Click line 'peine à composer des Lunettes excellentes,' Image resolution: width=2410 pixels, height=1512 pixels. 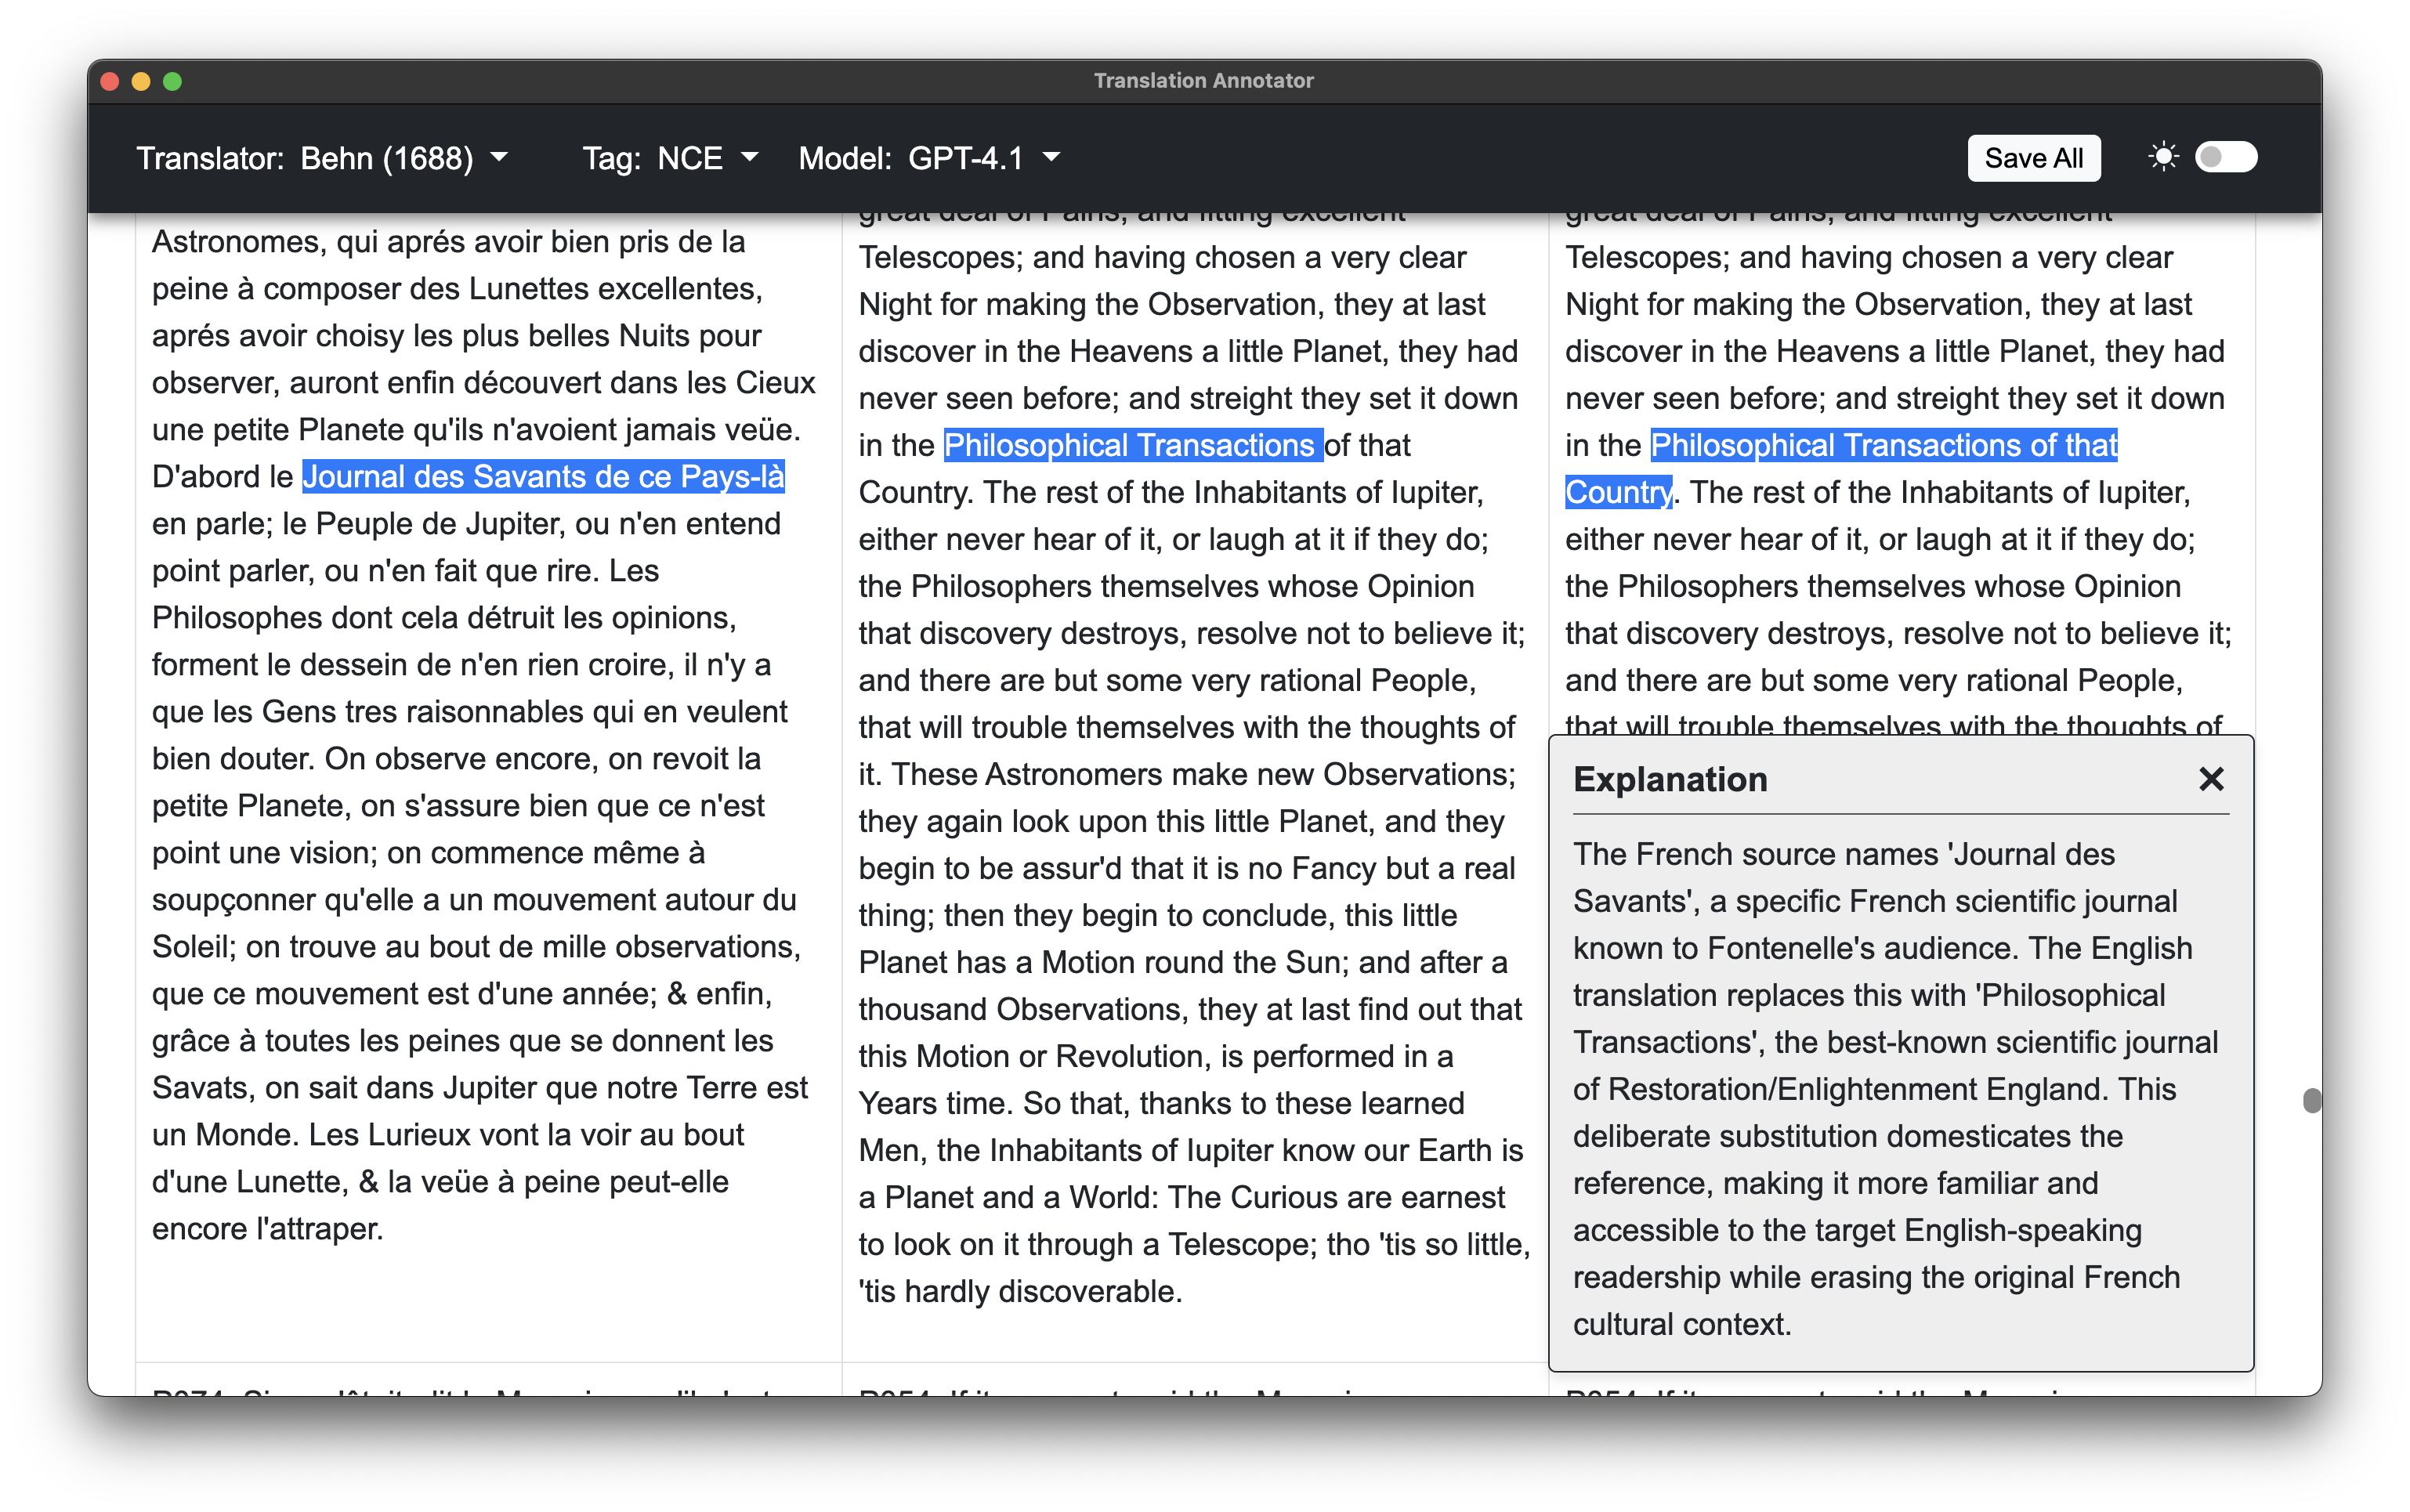click(457, 288)
